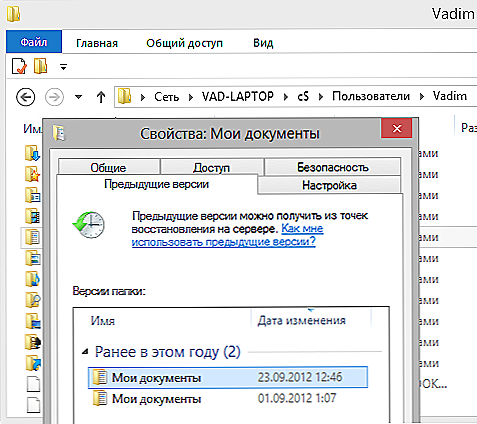This screenshot has height=424, width=477.
Task: Navigate to VAD-LAPTOP in the breadcrumb
Action: coord(238,96)
